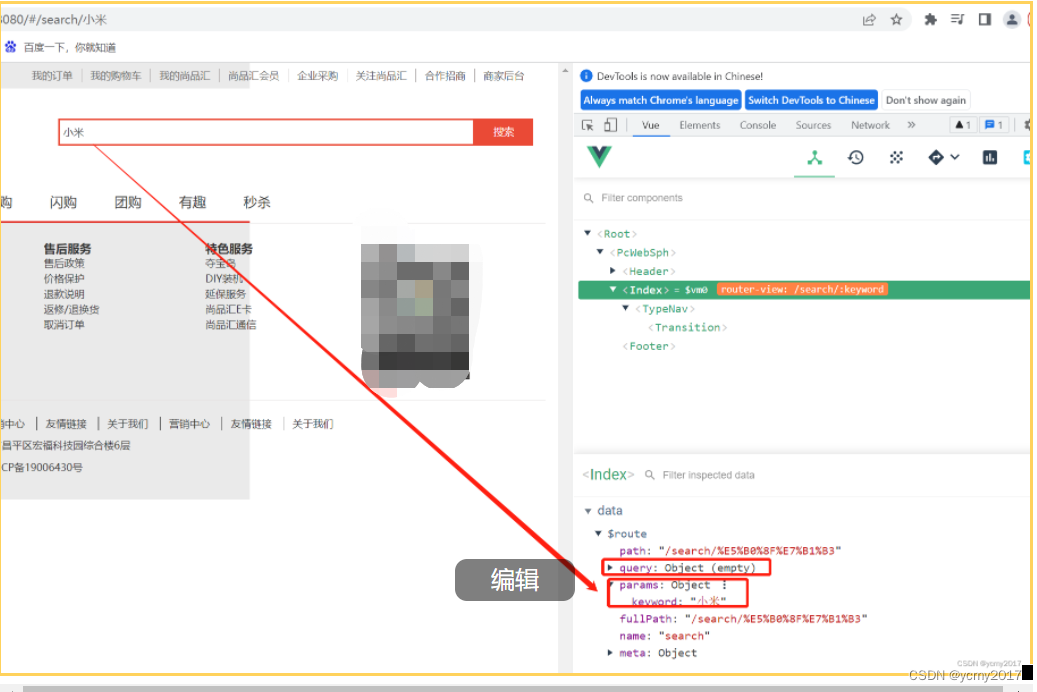Switch to the Elements tab

tap(700, 125)
